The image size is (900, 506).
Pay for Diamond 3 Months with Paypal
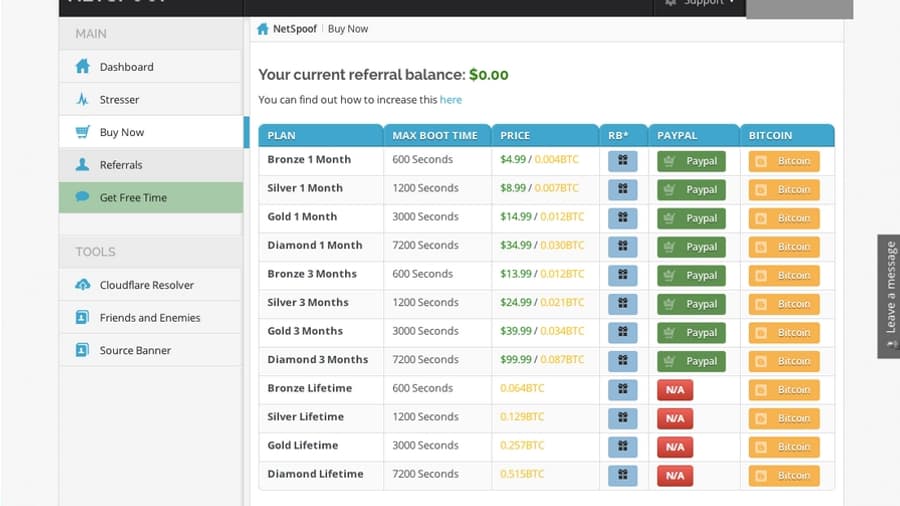click(691, 361)
